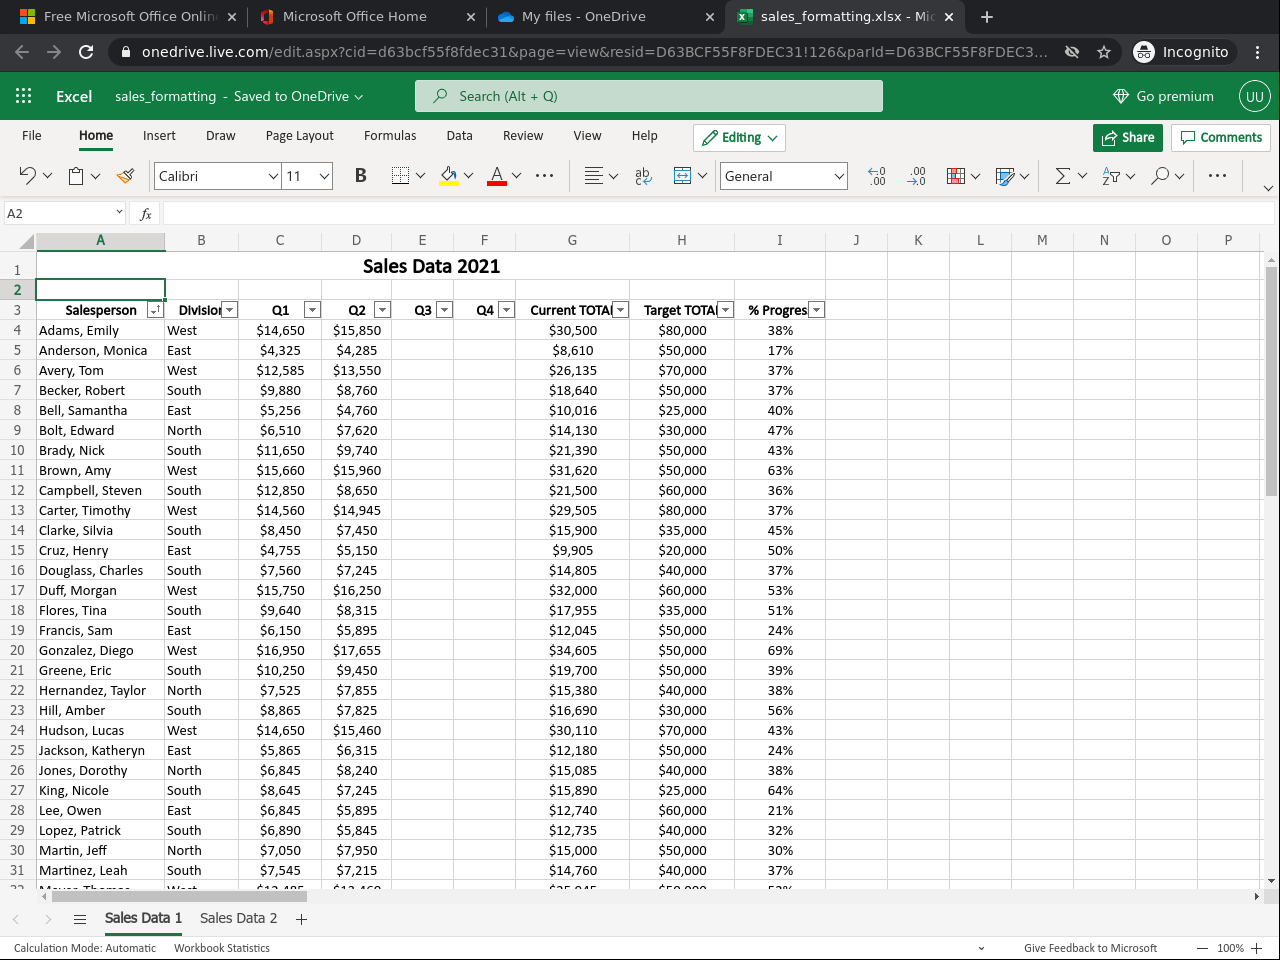Viewport: 1280px width, 960px height.
Task: Open the Sales Data 2 sheet tab
Action: [x=238, y=918]
